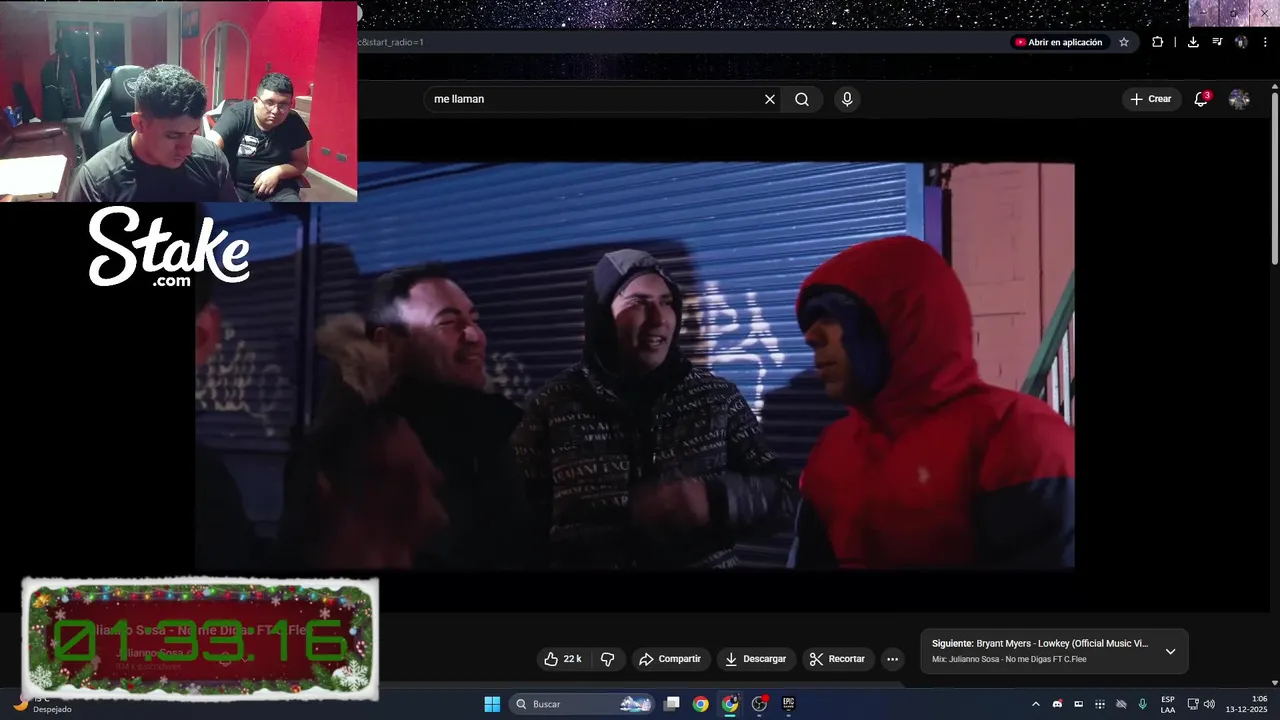
Task: Click the Descargar download button
Action: pos(755,659)
